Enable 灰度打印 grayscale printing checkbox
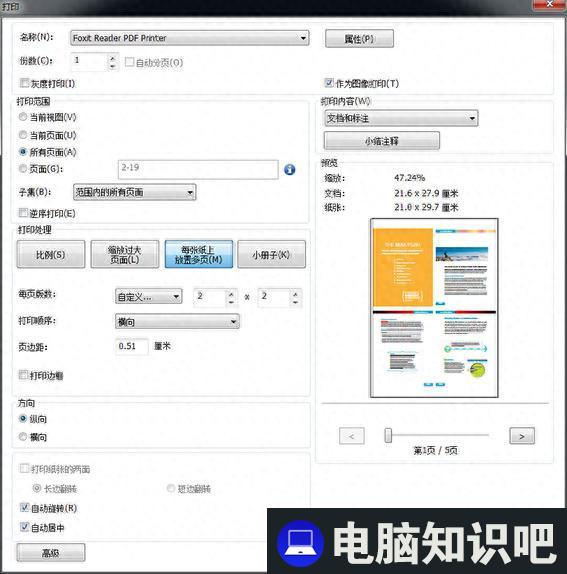Screen dimensions: 567x574 pyautogui.click(x=24, y=83)
